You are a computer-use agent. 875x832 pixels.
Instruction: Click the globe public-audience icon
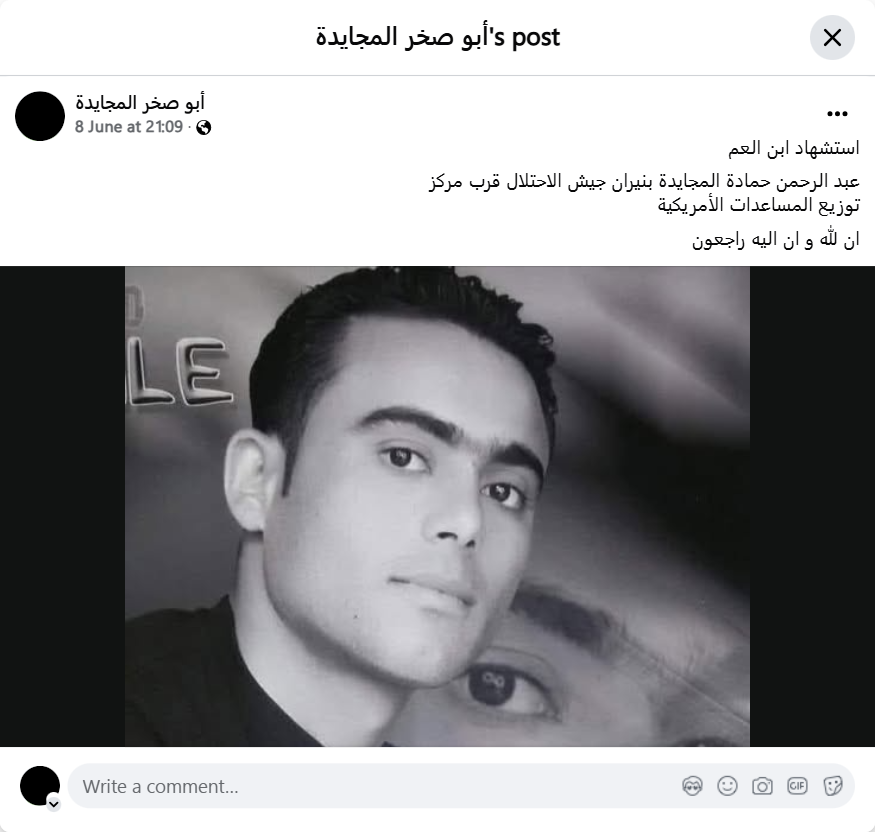point(204,128)
